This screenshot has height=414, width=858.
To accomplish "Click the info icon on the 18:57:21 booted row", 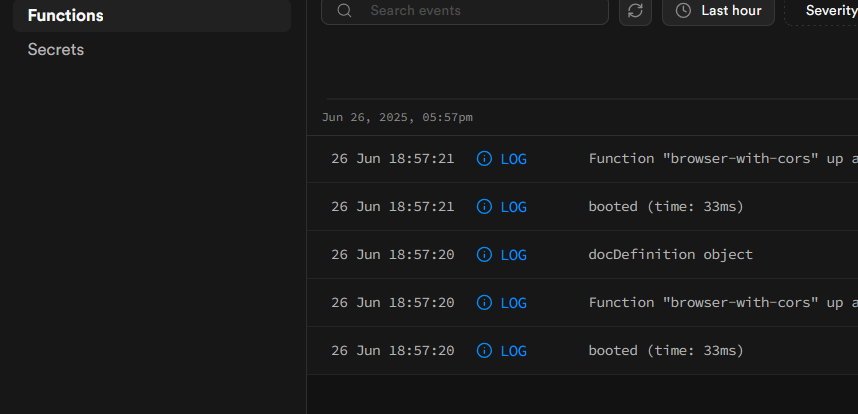I will [x=484, y=207].
